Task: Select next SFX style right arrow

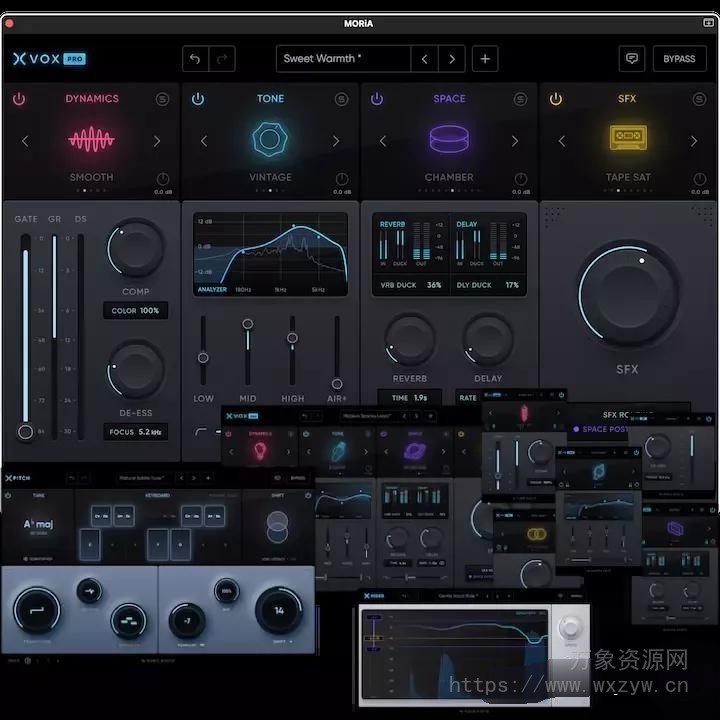Action: point(693,141)
